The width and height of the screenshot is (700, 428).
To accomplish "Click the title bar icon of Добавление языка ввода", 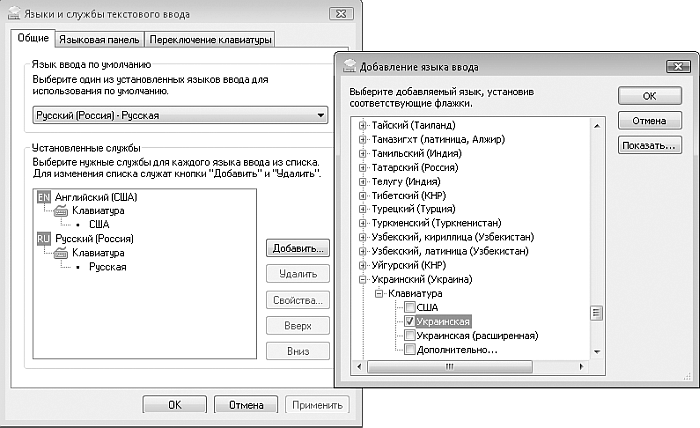I will click(349, 67).
